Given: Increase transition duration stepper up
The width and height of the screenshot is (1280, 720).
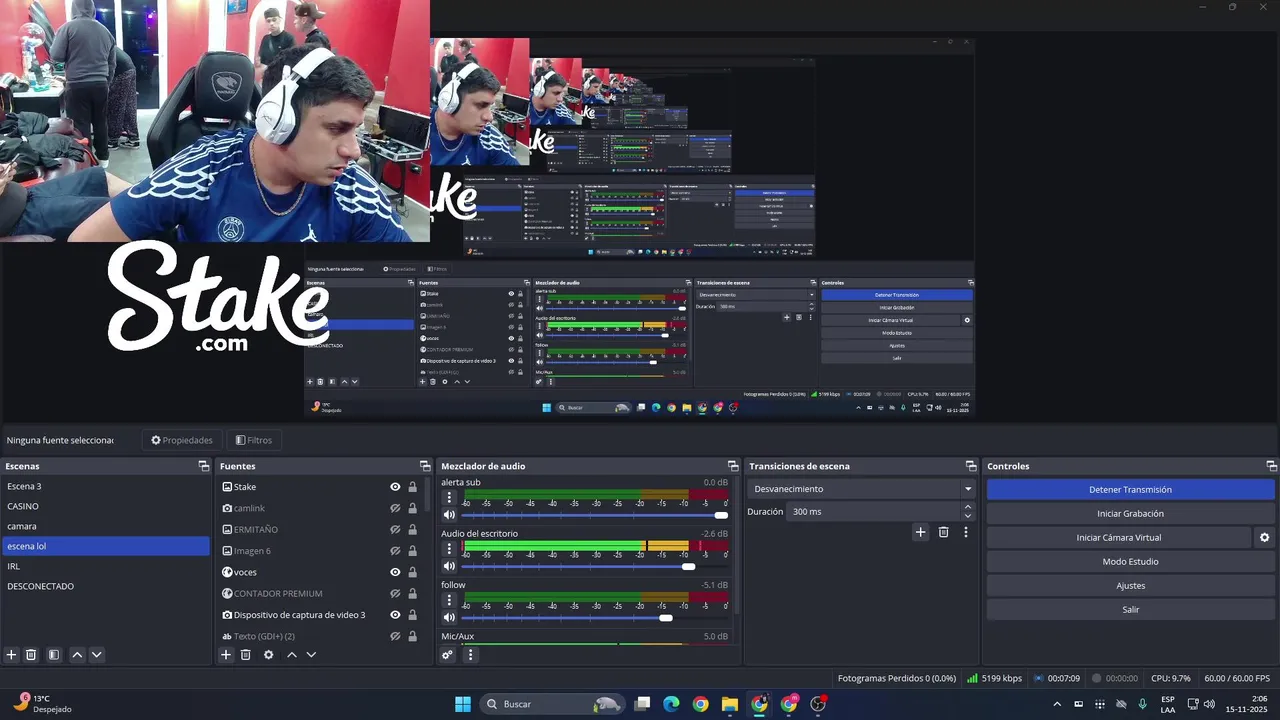Looking at the screenshot, I should point(967,507).
